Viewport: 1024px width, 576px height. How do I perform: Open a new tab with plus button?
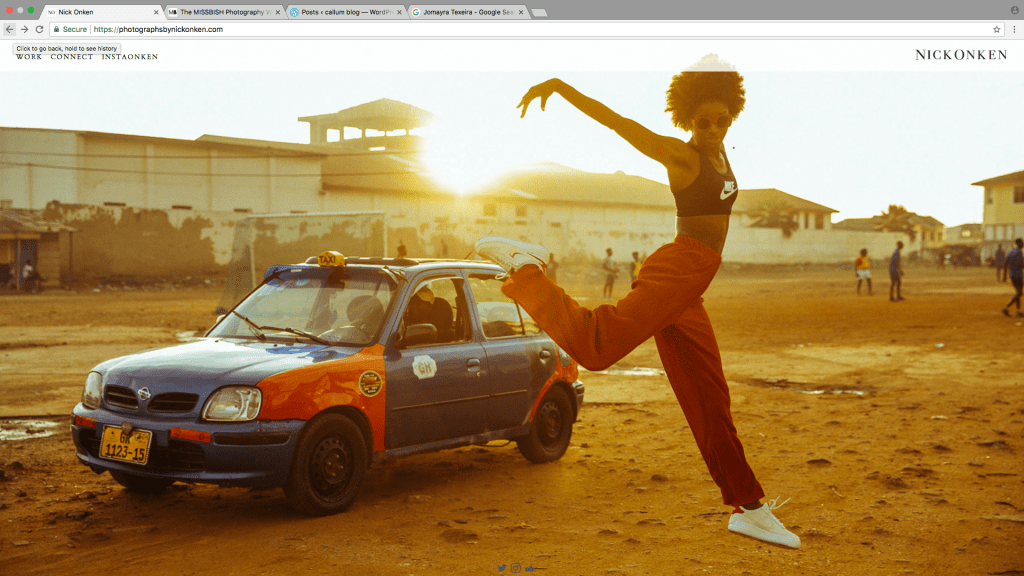[x=539, y=12]
